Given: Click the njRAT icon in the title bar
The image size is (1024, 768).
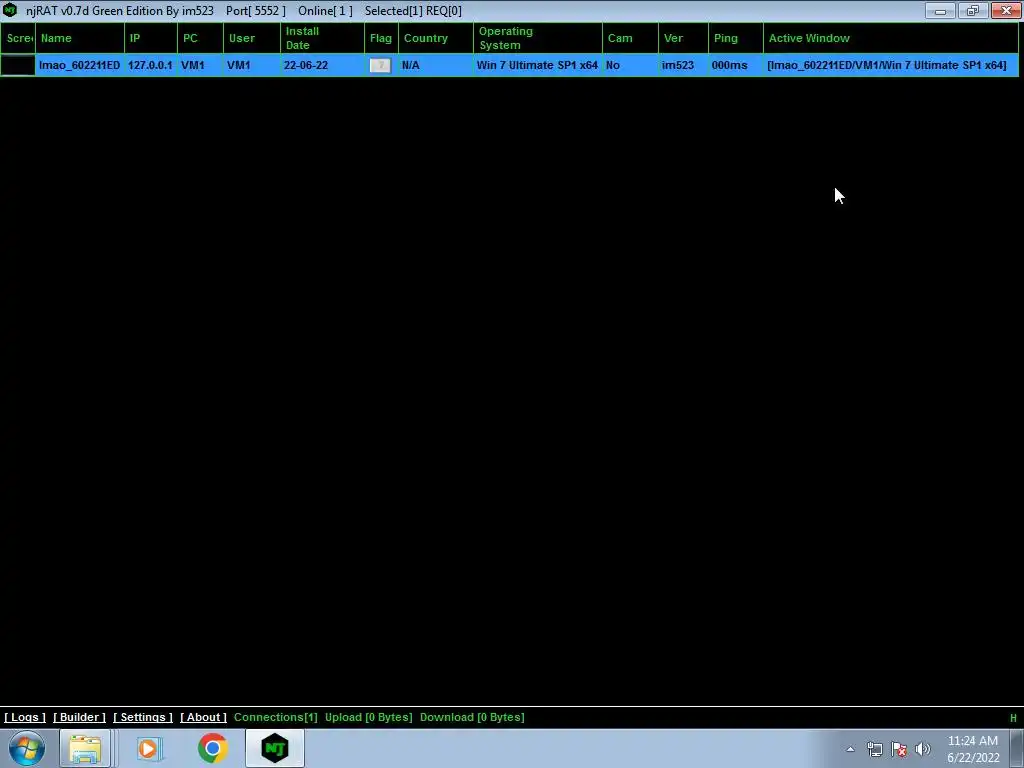Looking at the screenshot, I should coord(10,10).
